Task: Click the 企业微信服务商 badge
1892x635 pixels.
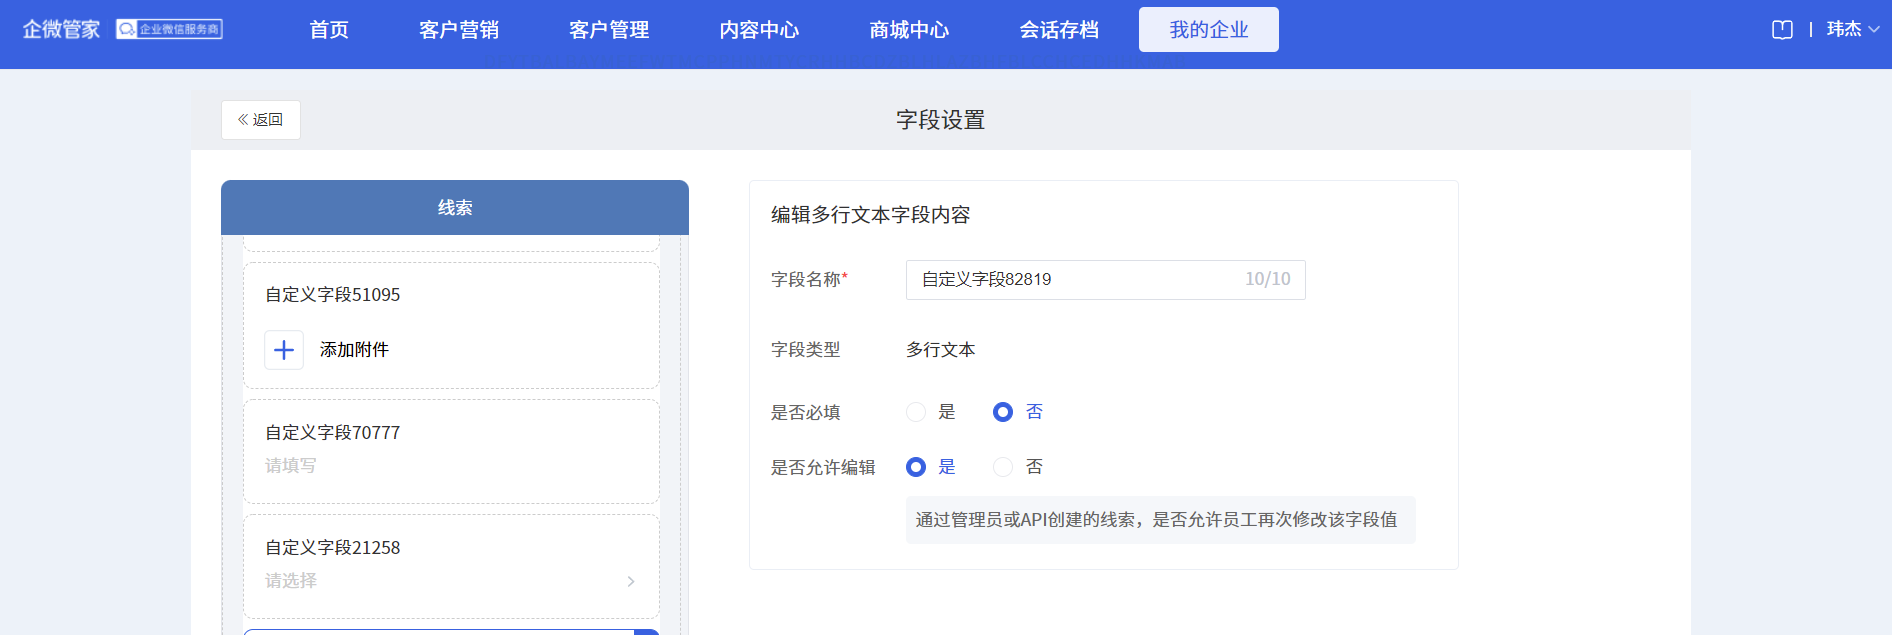Action: [169, 29]
